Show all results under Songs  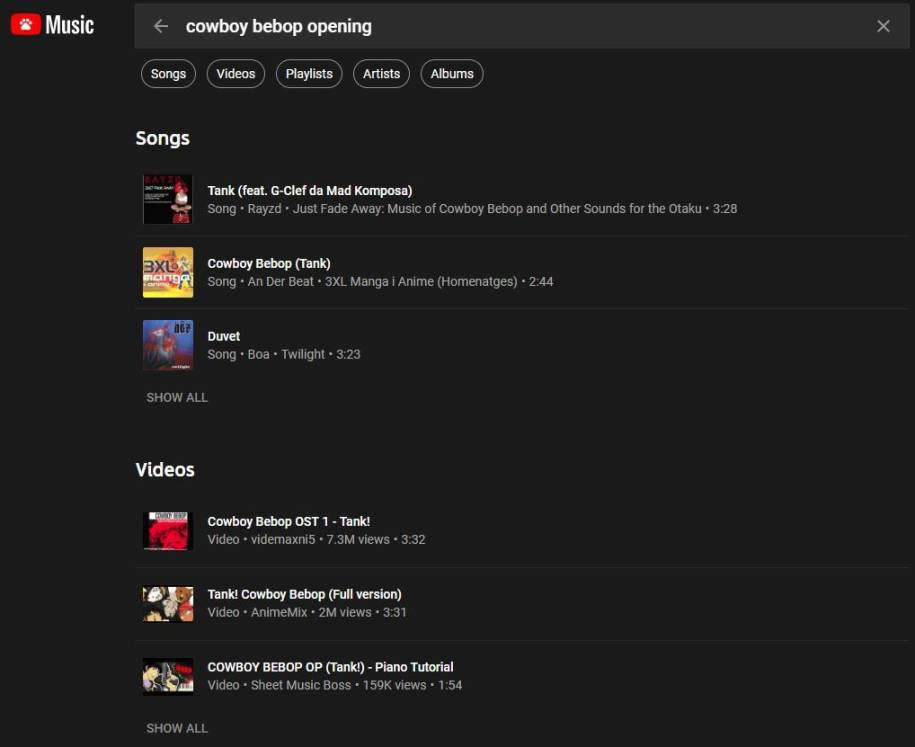pos(177,397)
